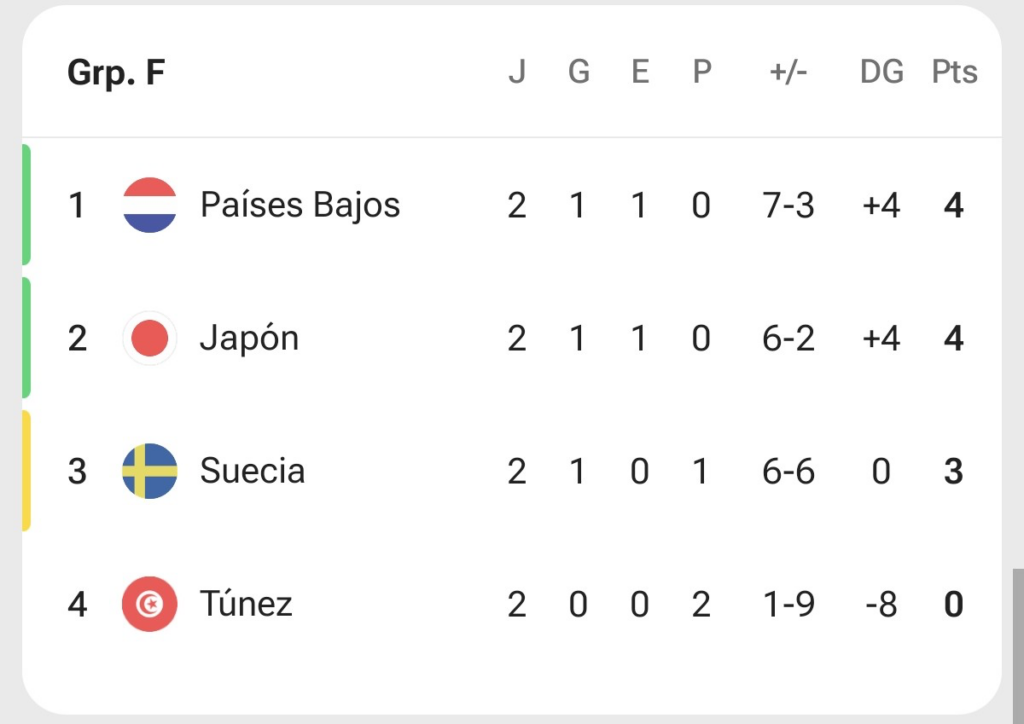Screen dimensions: 1024x724
Task: Select the Grp. F group header
Action: click(116, 72)
